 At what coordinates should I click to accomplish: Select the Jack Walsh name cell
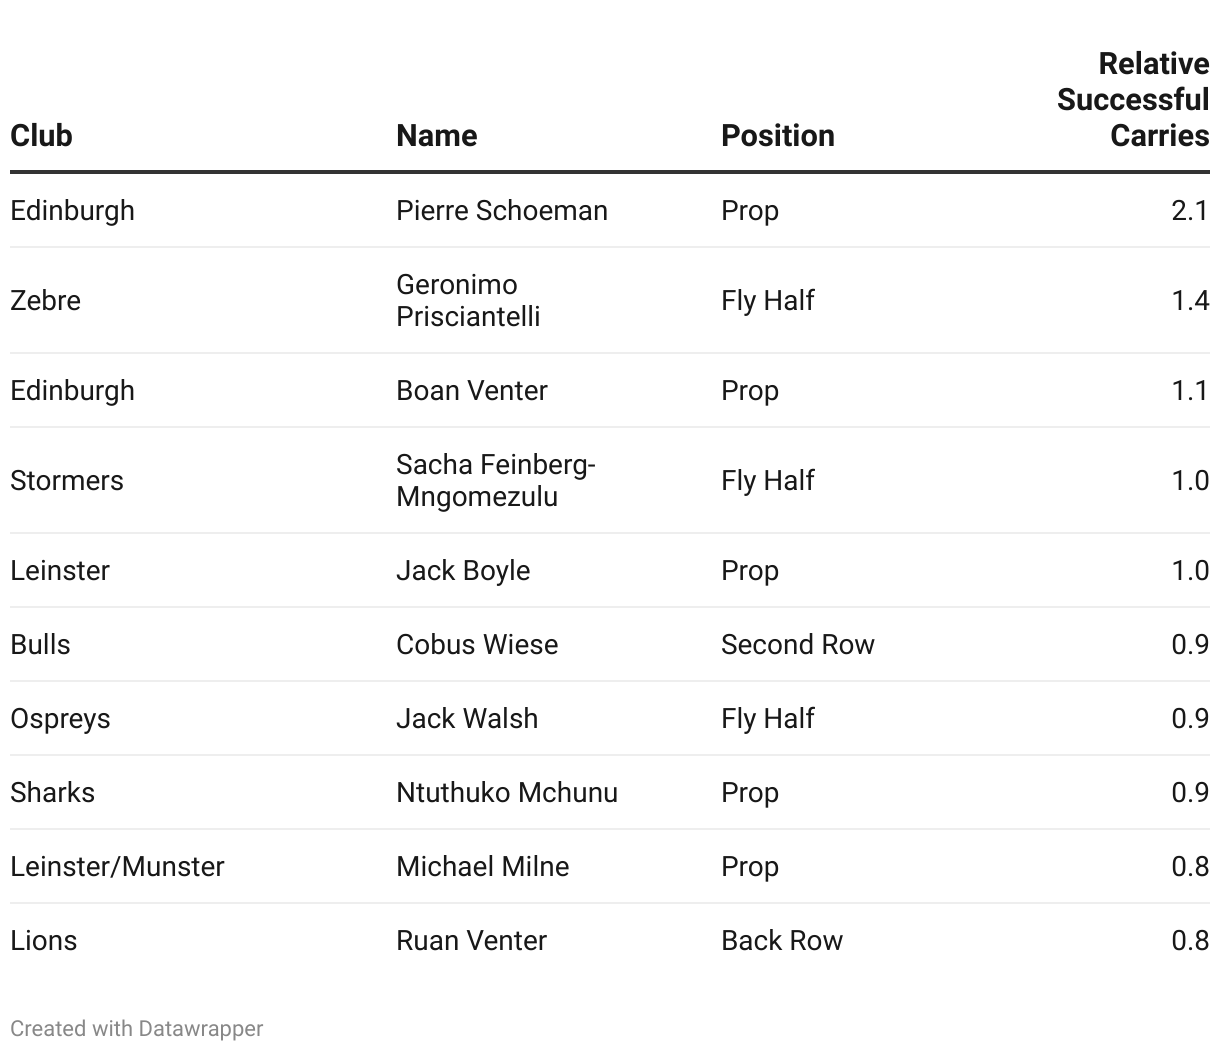click(x=467, y=718)
